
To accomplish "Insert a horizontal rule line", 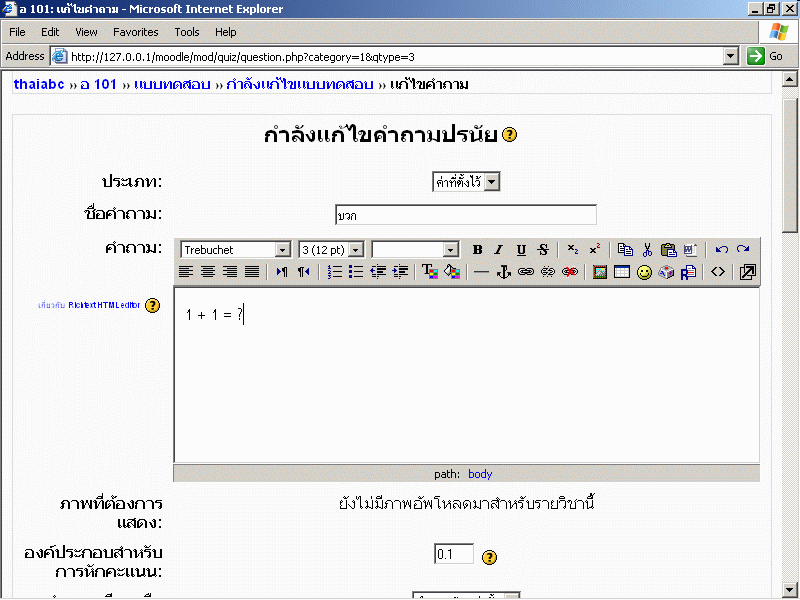I will [481, 272].
